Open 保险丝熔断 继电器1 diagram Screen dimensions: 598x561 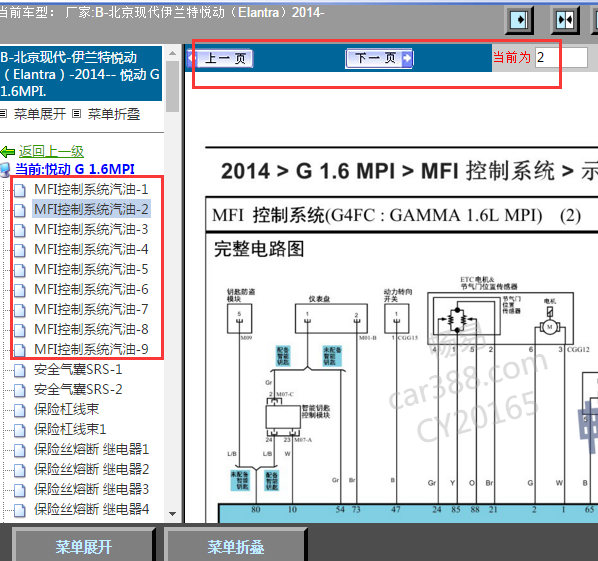[92, 449]
